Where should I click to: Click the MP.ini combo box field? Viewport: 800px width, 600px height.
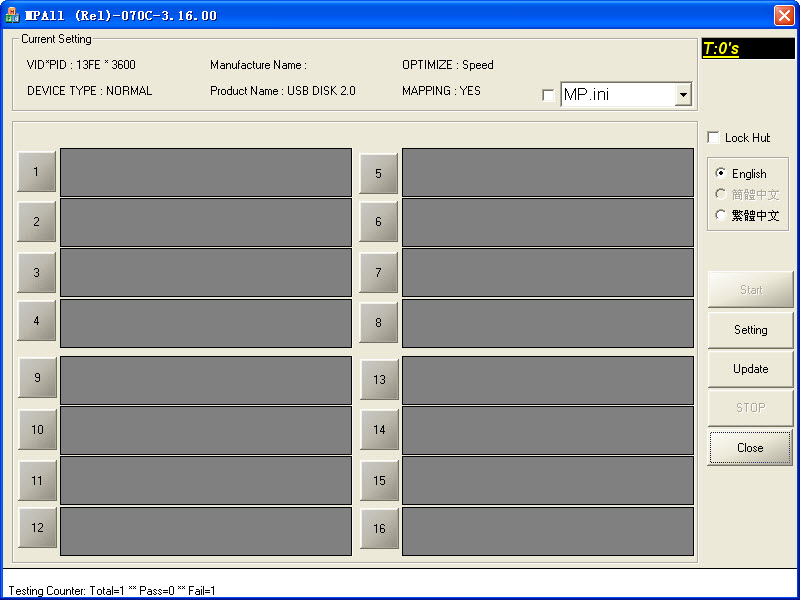pyautogui.click(x=617, y=95)
